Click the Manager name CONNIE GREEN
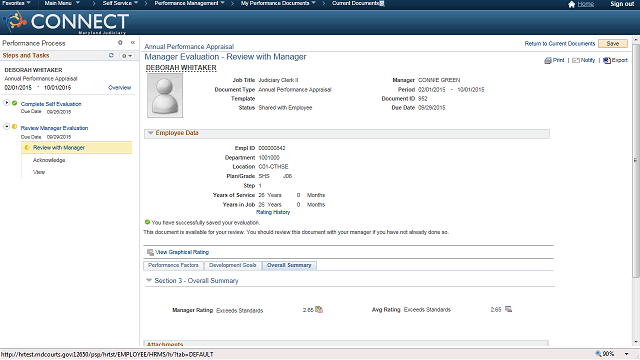 point(439,80)
